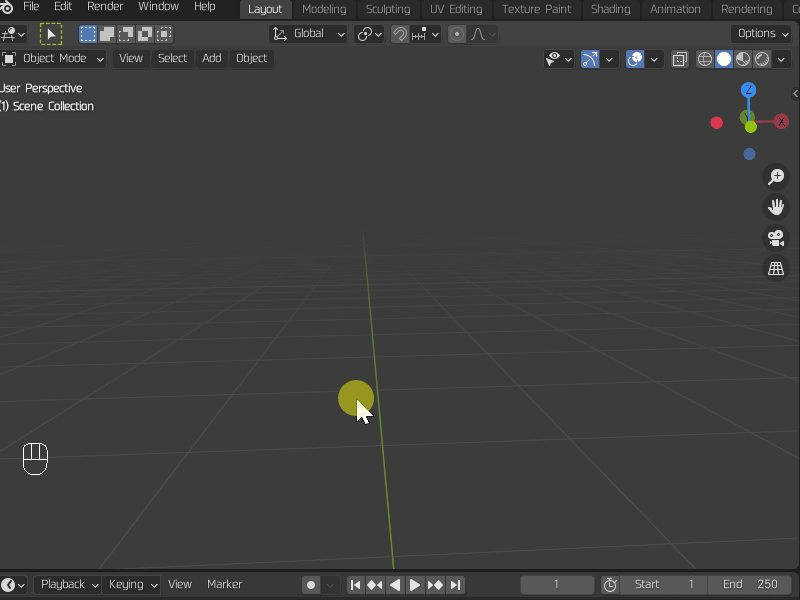
Task: Switch to the Texture Paint workspace tab
Action: coord(536,9)
